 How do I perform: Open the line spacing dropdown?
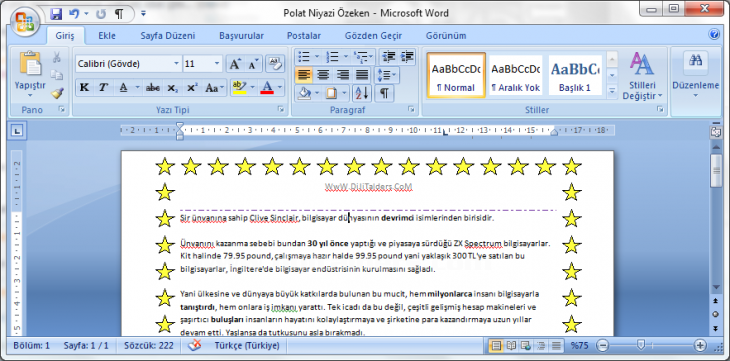tap(387, 75)
